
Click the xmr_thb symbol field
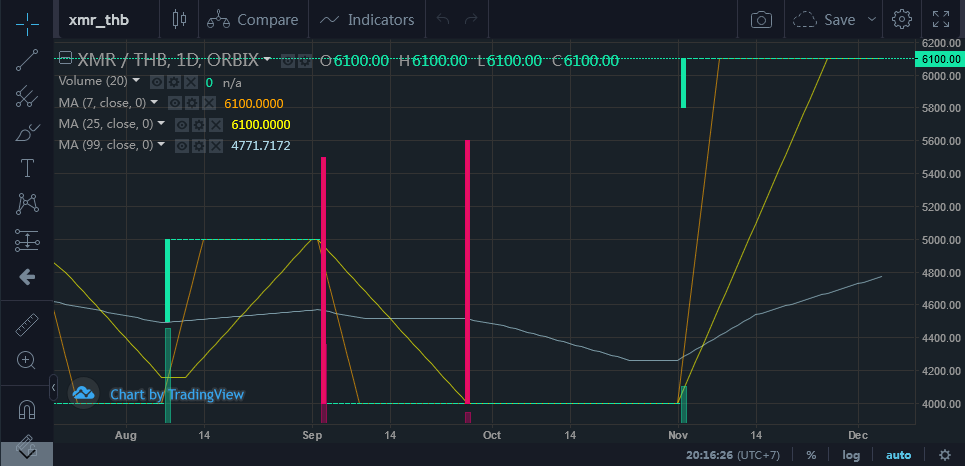107,20
